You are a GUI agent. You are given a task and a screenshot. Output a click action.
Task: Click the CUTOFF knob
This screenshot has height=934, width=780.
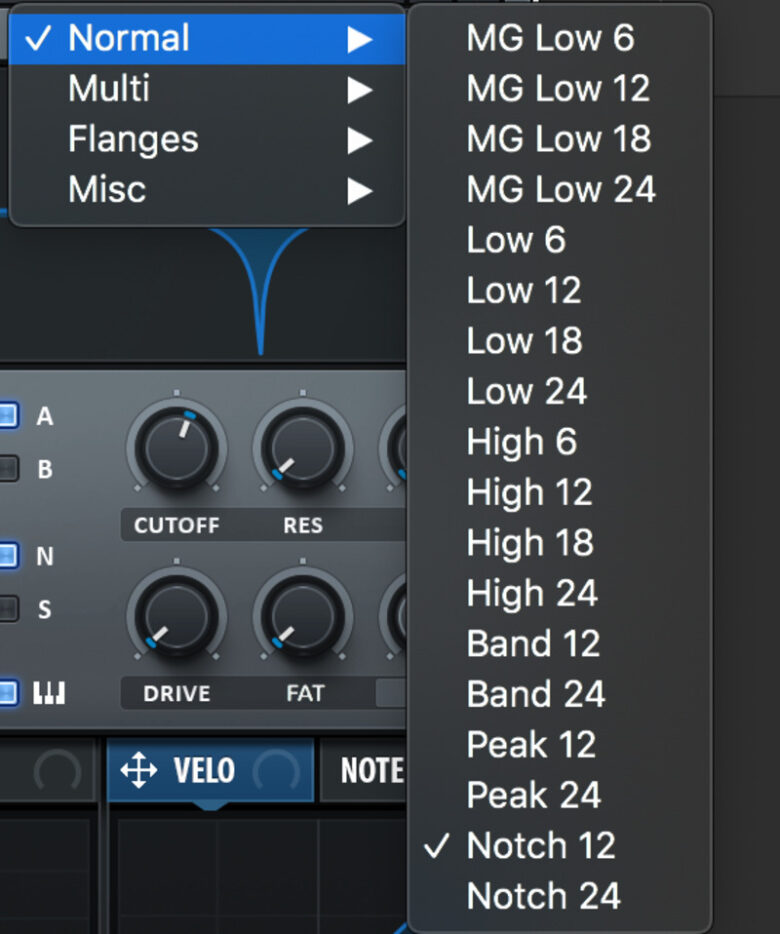pyautogui.click(x=176, y=449)
